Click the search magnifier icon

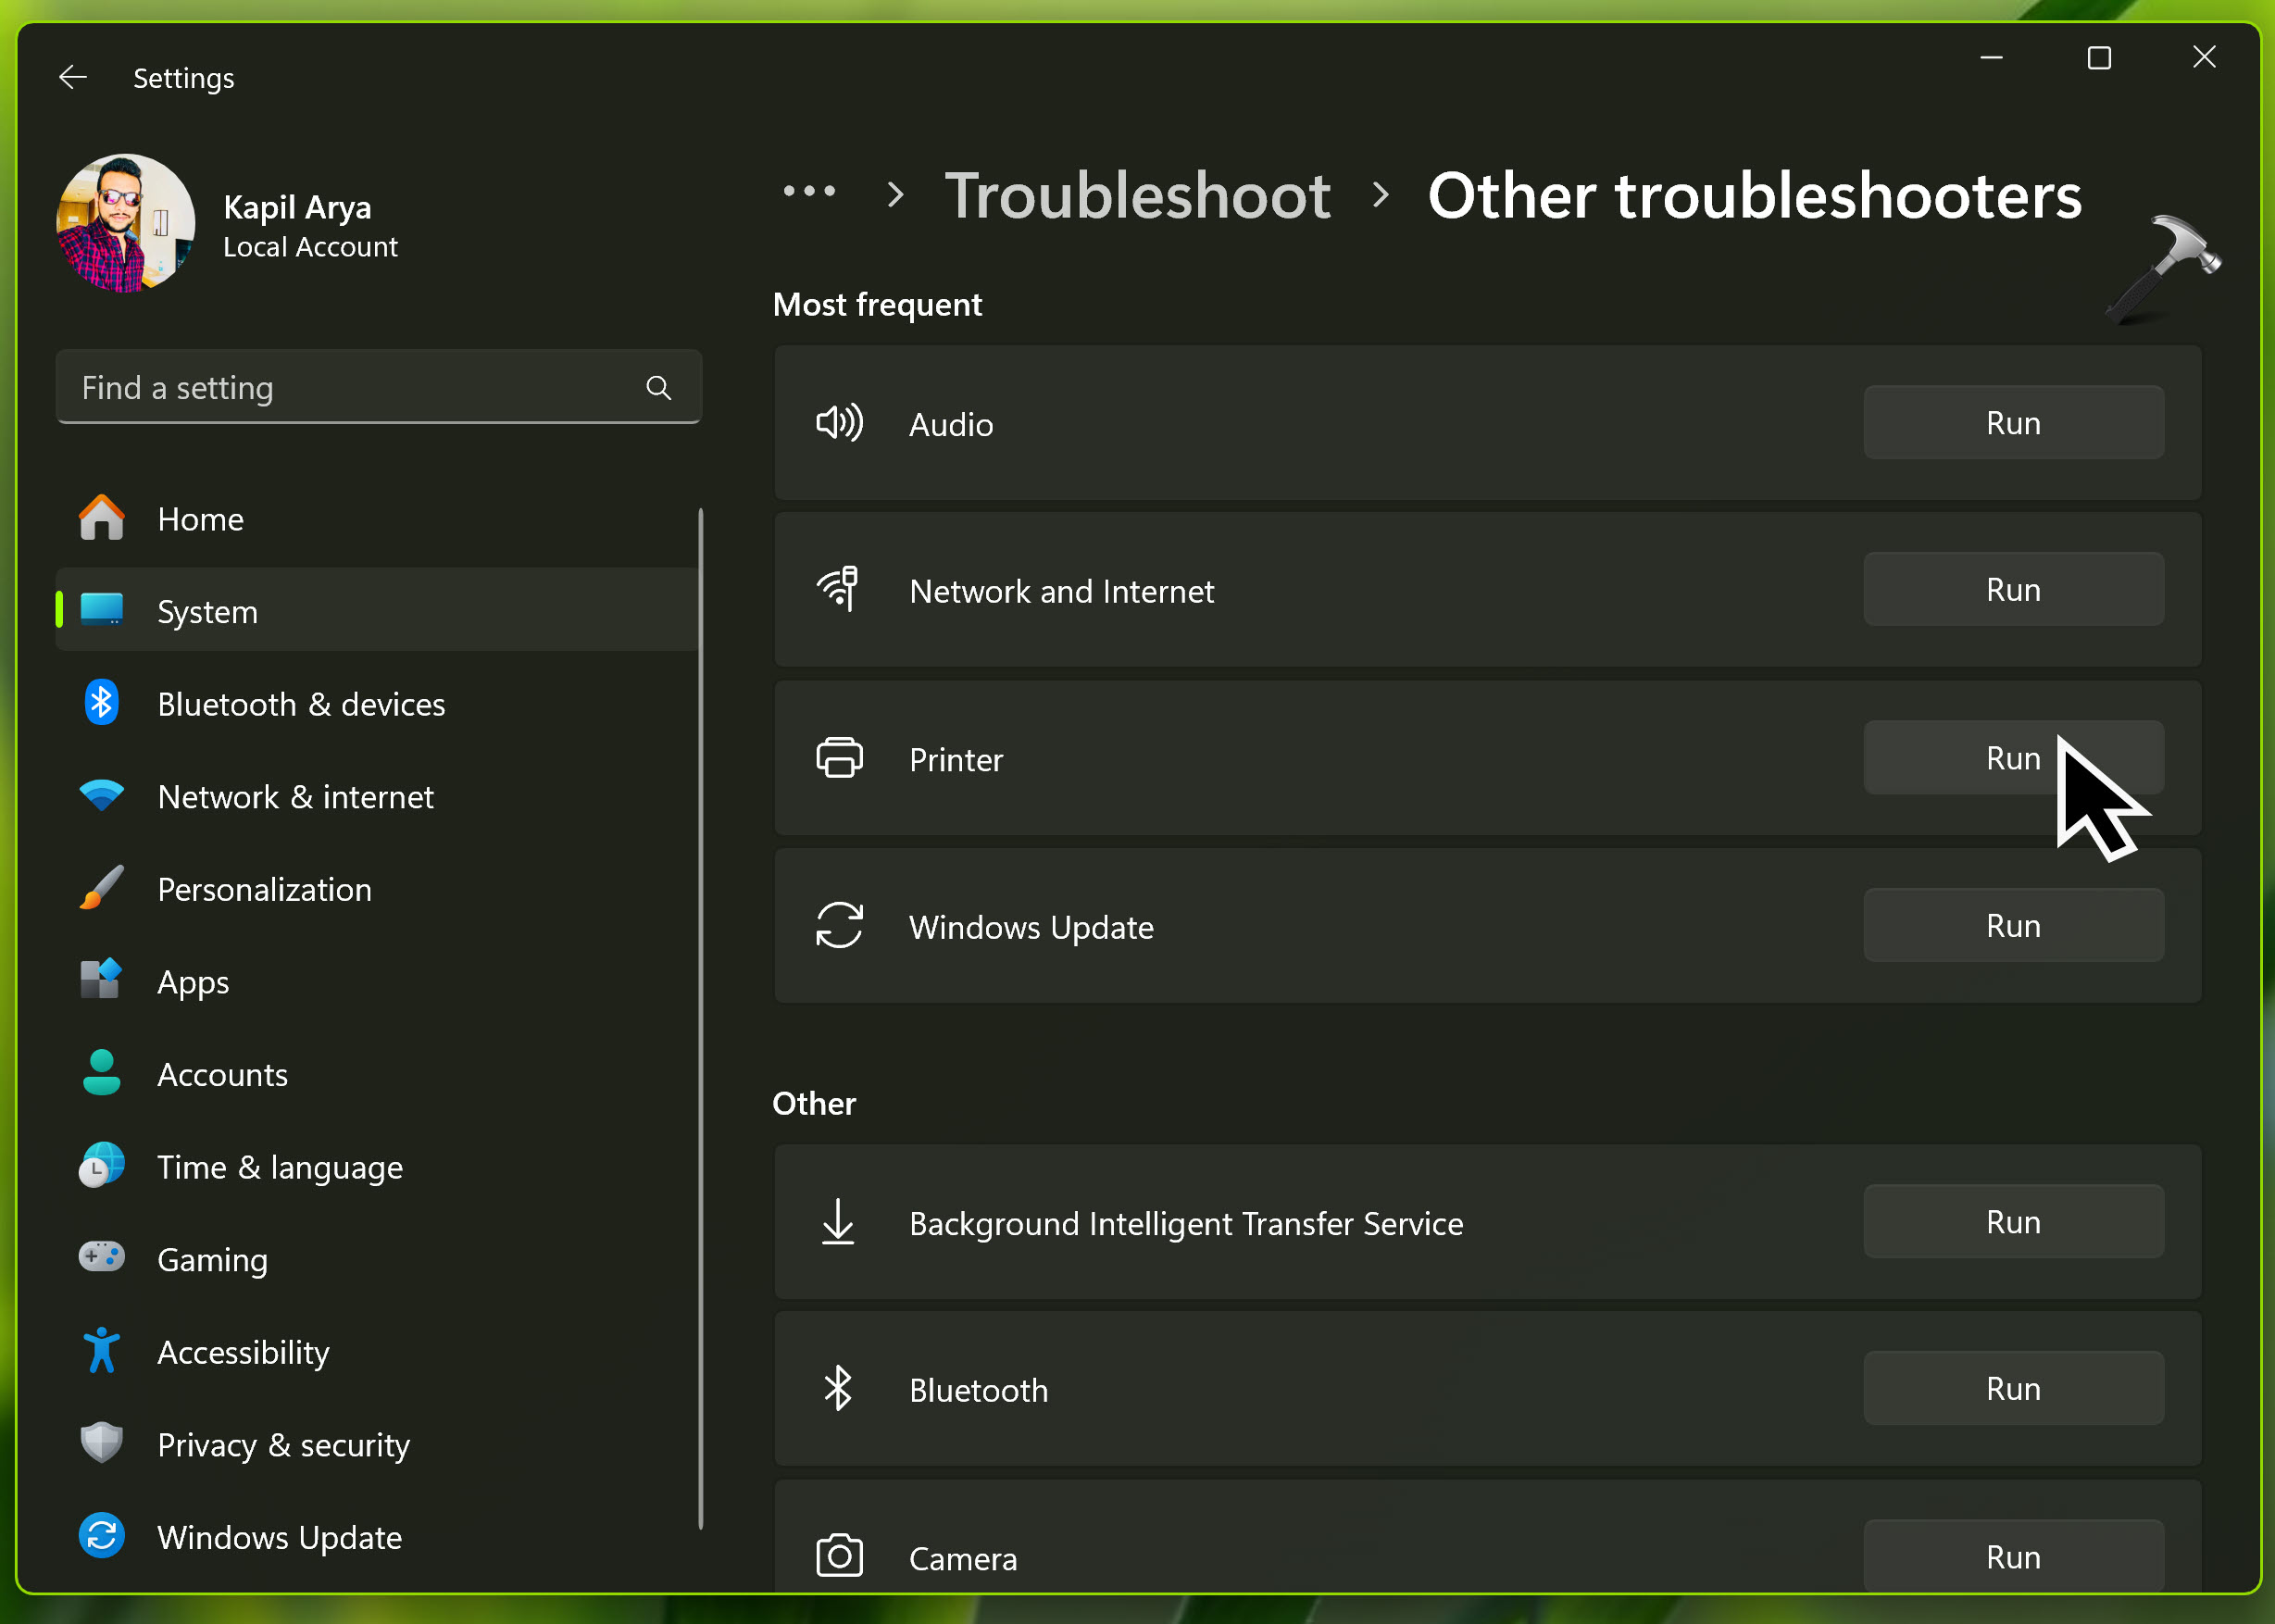(658, 388)
